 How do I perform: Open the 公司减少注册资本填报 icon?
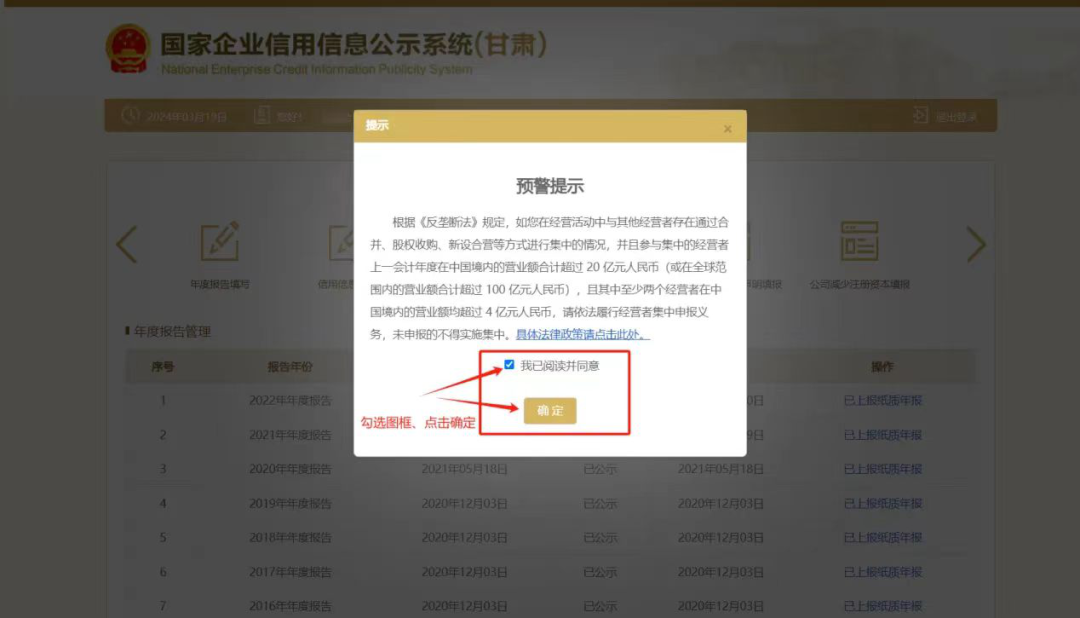click(859, 243)
